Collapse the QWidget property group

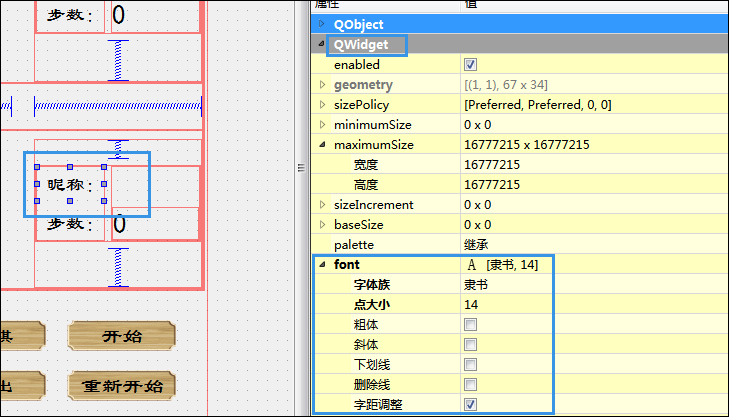coord(321,44)
